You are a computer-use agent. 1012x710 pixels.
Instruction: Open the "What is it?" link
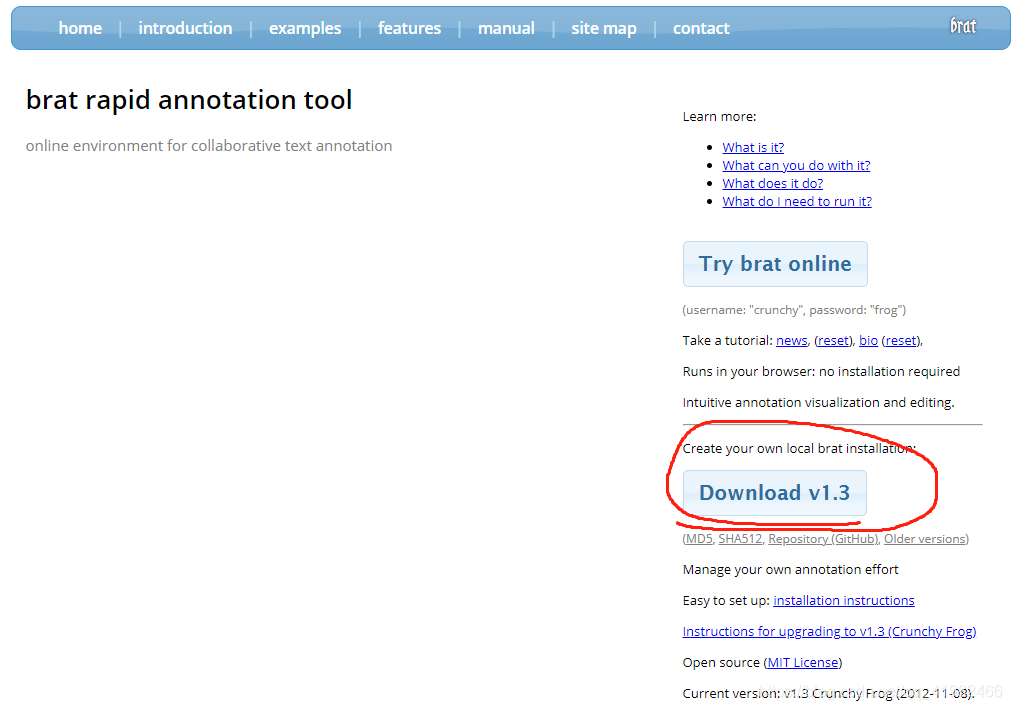click(753, 147)
